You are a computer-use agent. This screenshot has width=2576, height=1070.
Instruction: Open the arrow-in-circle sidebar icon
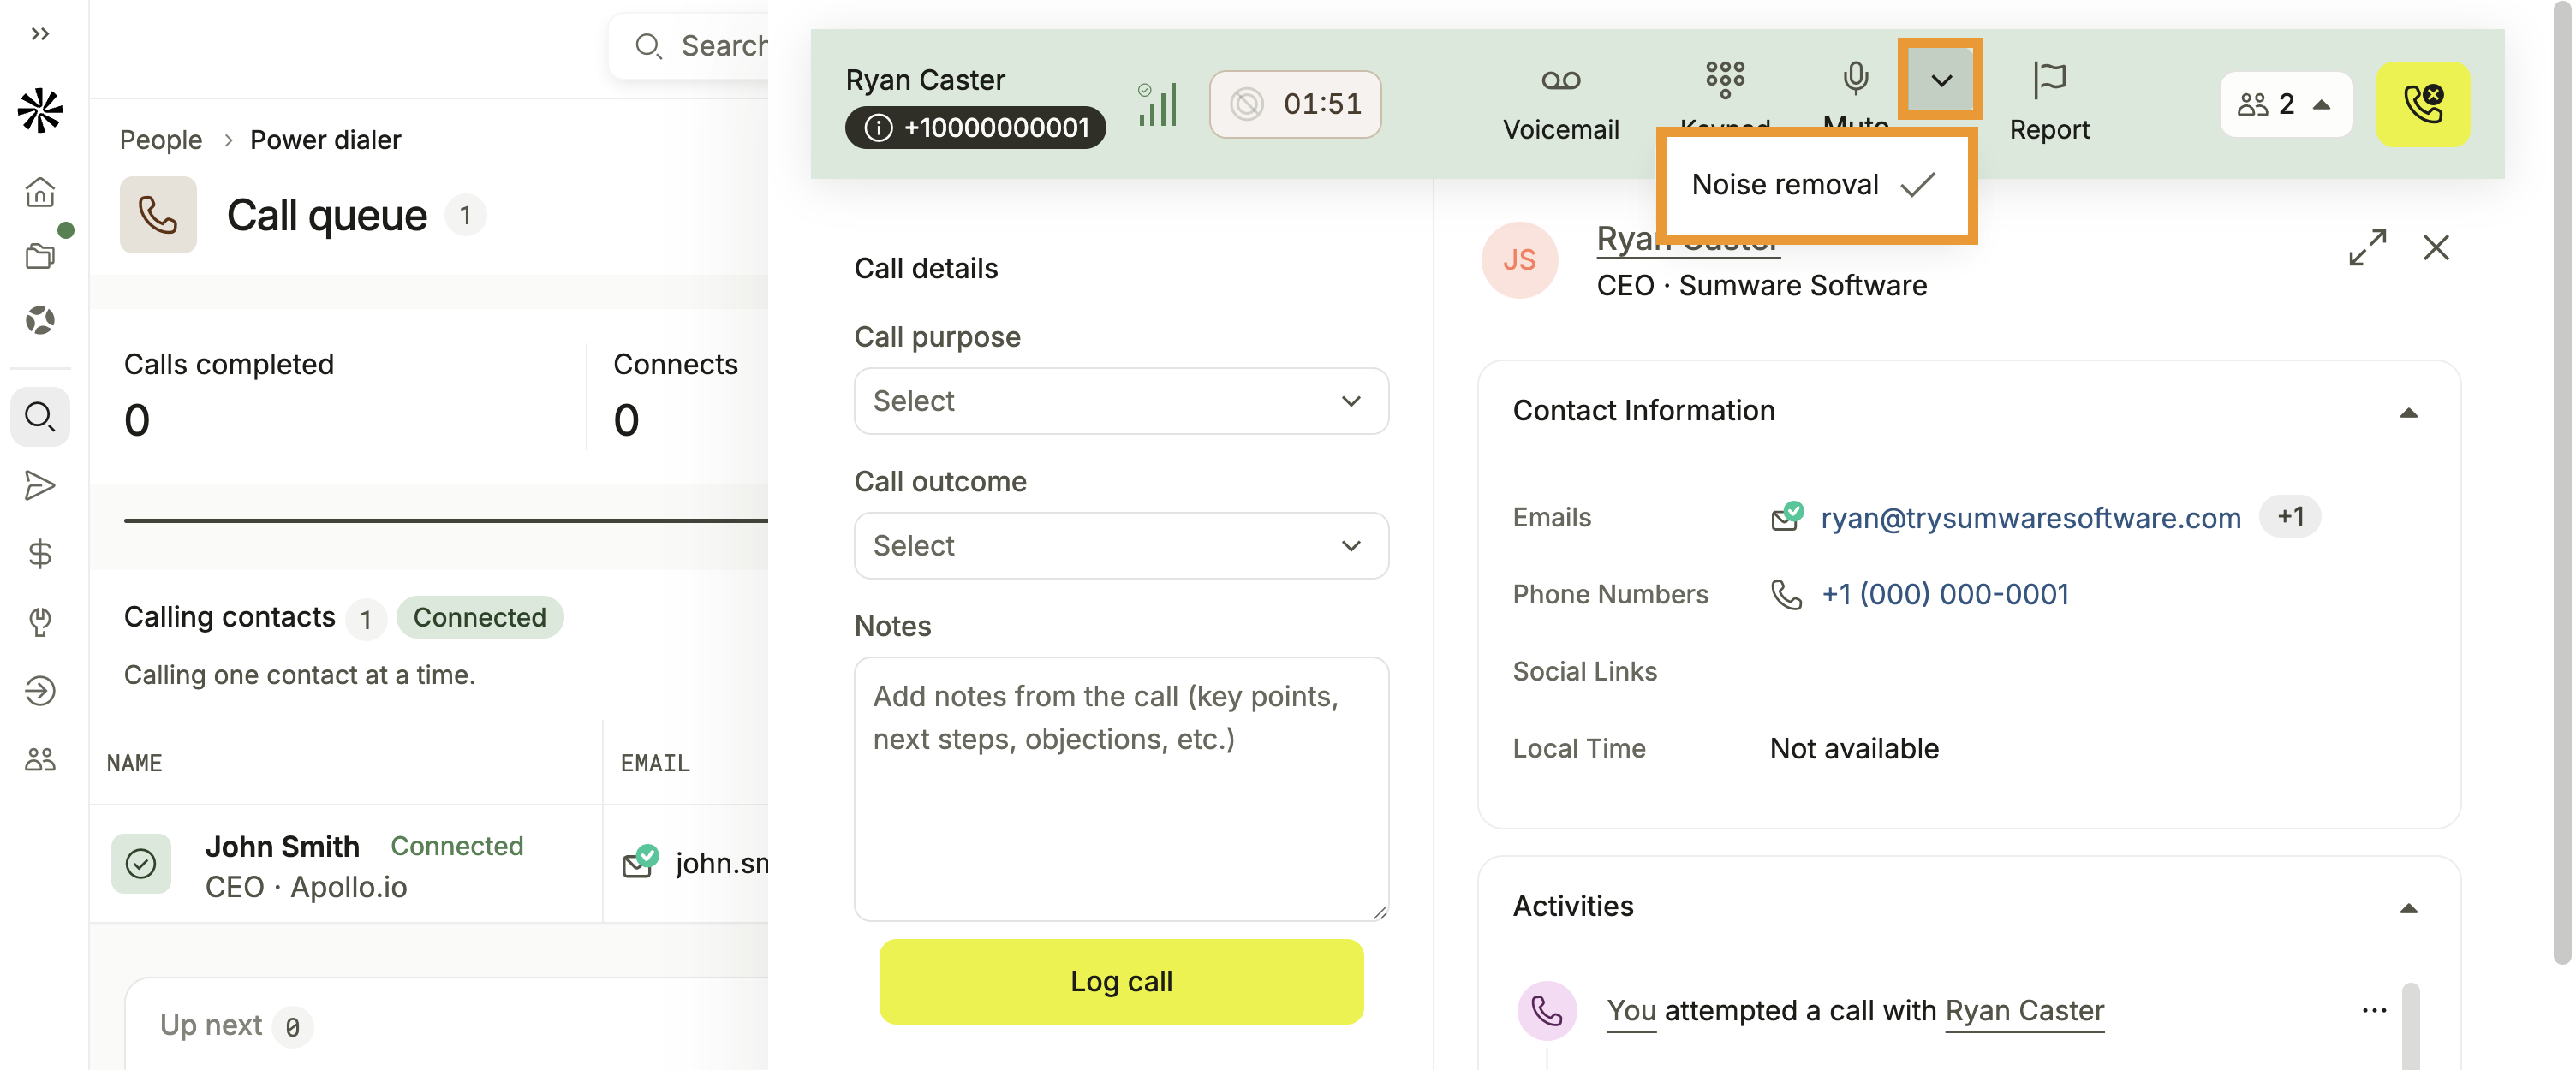click(40, 690)
